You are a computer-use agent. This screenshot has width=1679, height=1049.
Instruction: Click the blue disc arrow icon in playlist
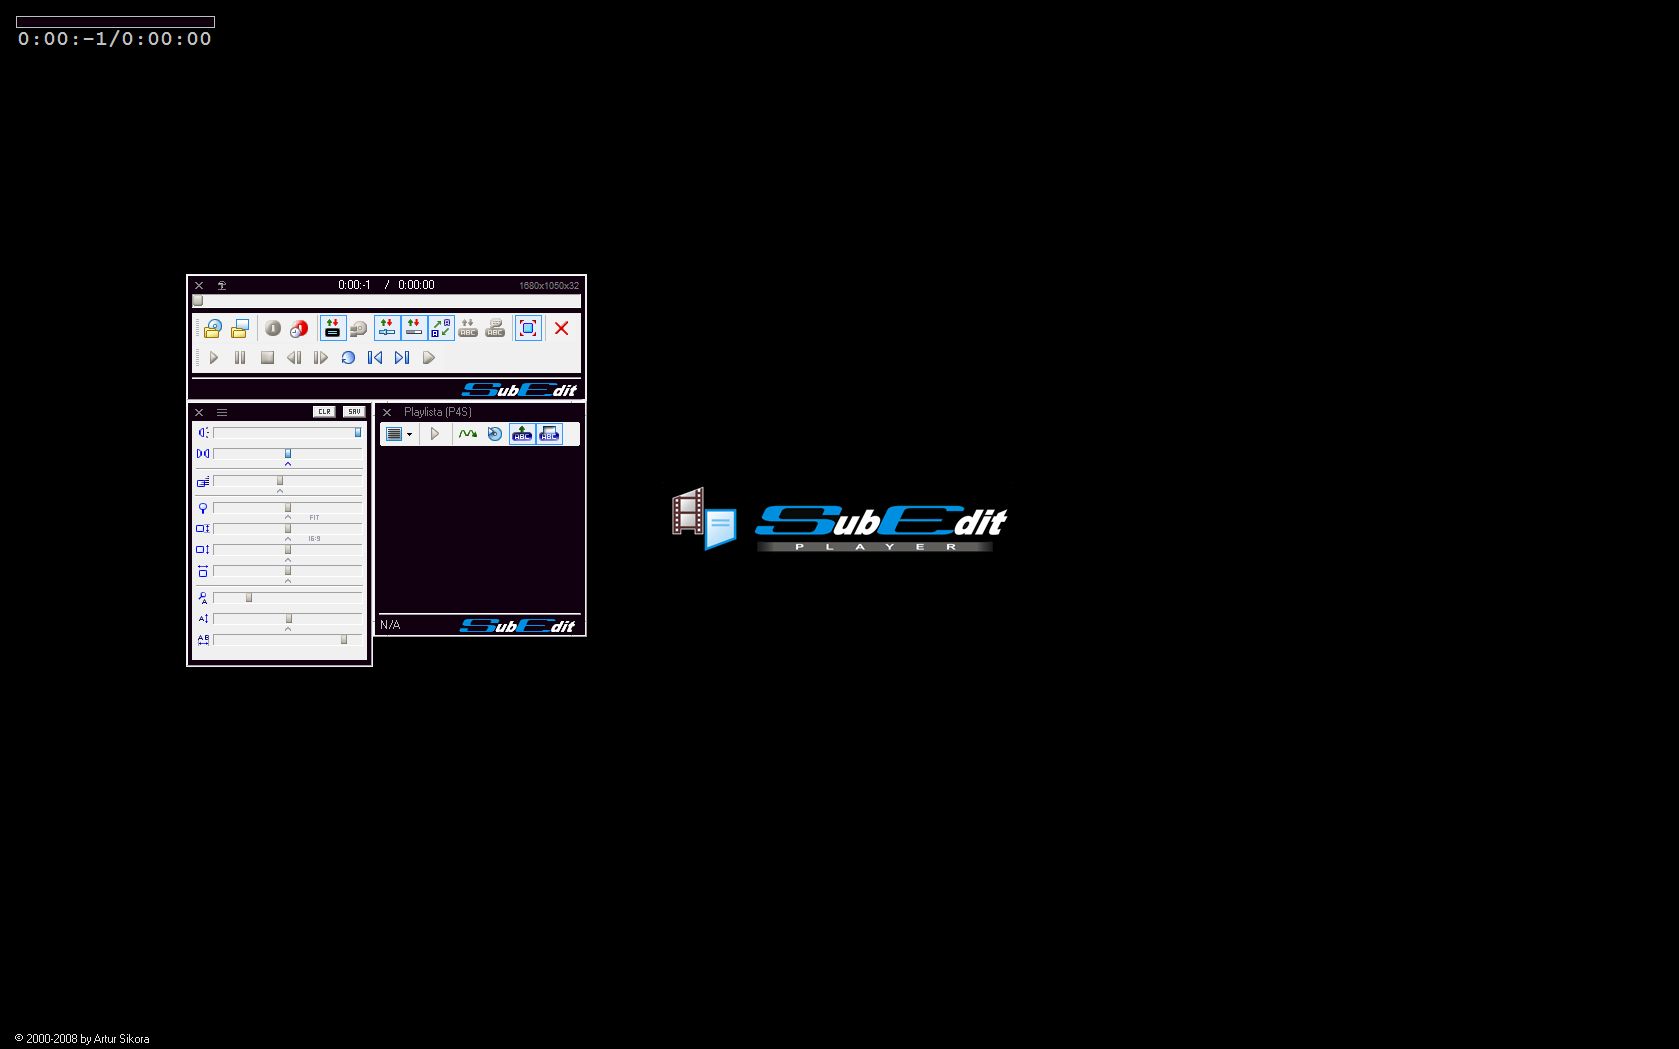coord(494,434)
